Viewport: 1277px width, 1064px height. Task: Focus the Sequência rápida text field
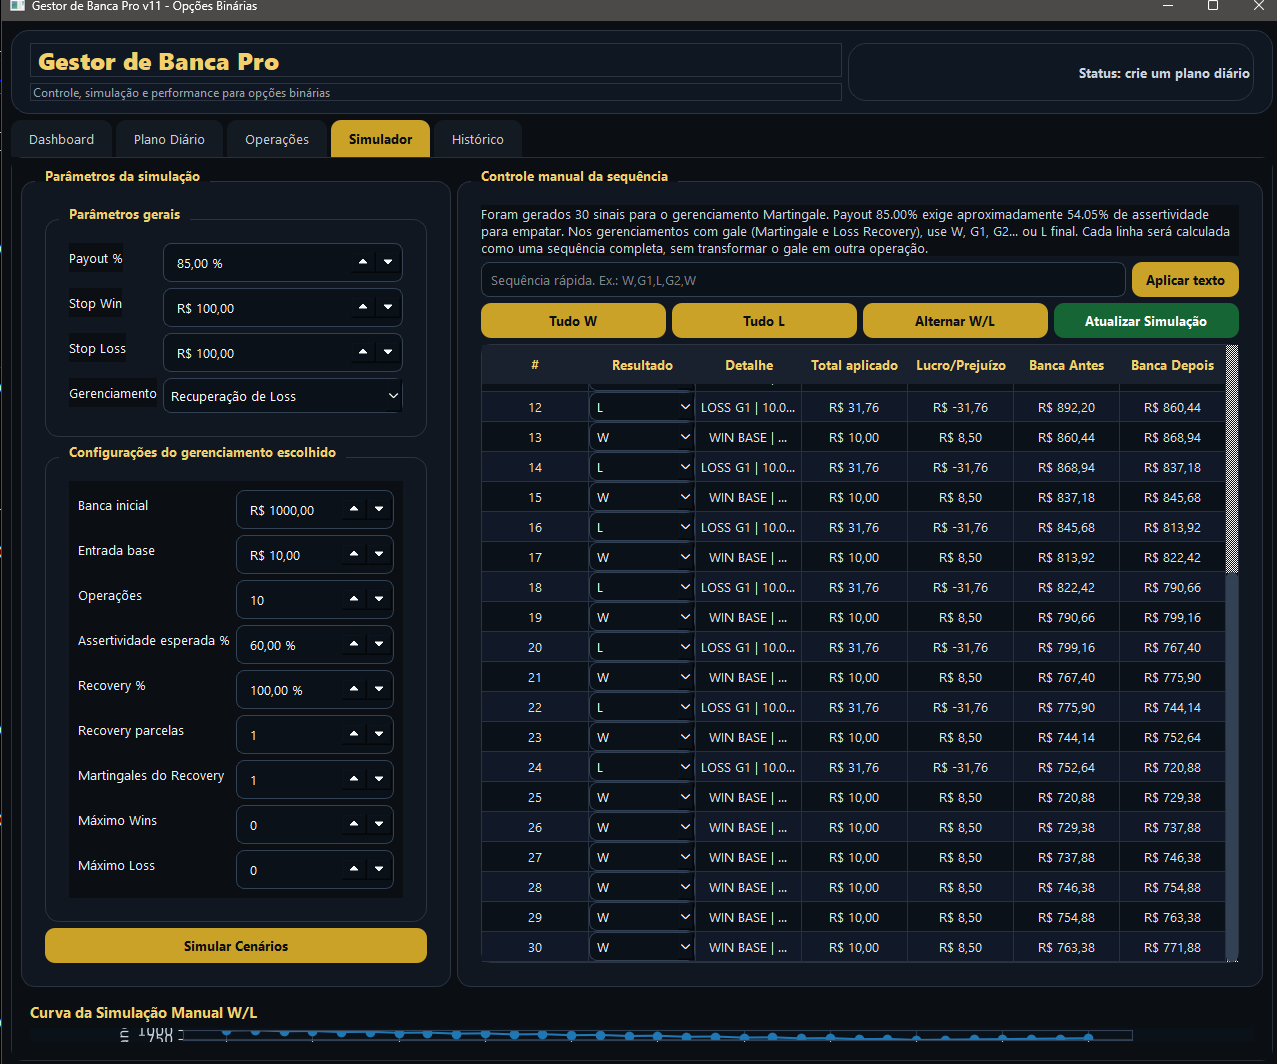(x=803, y=280)
